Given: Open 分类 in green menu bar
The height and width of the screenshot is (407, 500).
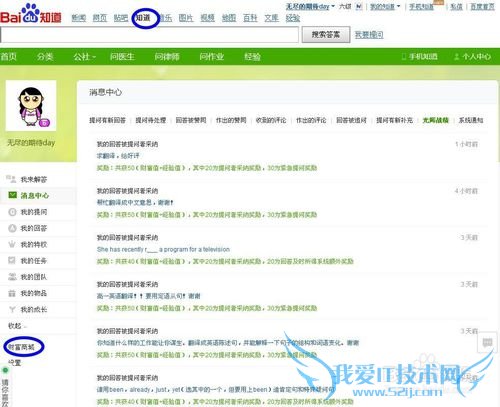Looking at the screenshot, I should click(x=45, y=57).
